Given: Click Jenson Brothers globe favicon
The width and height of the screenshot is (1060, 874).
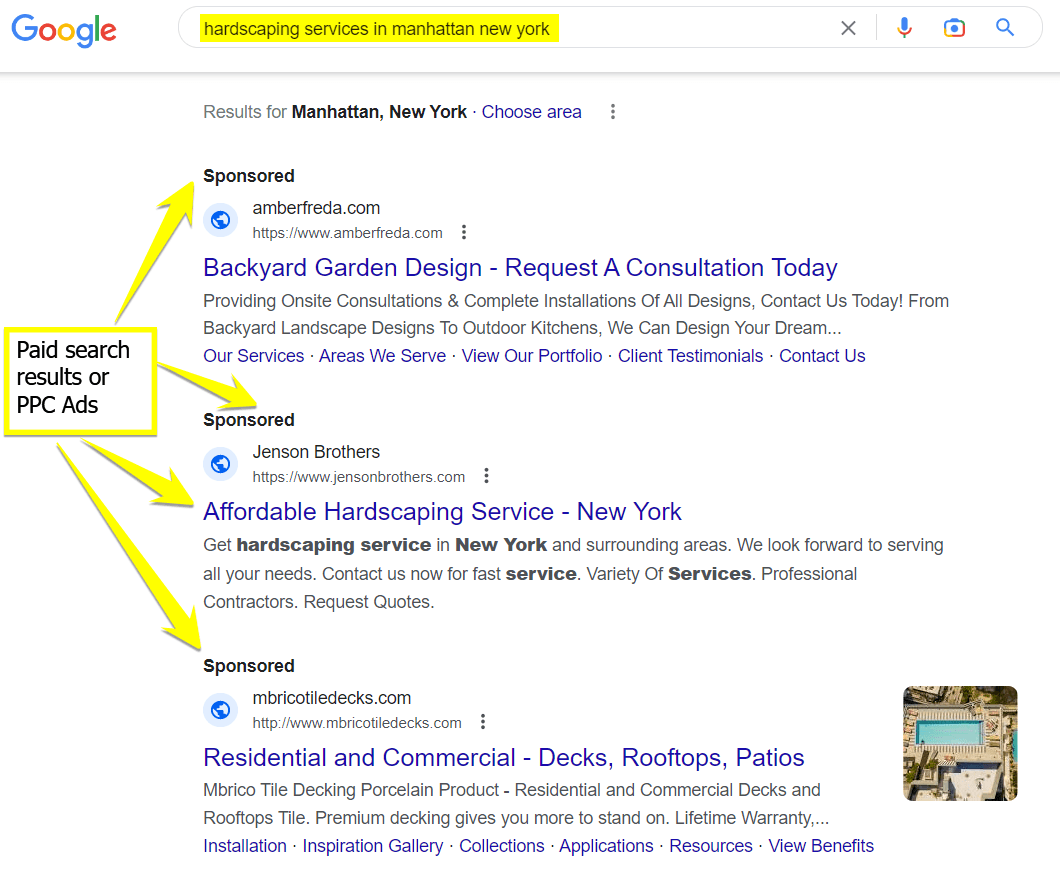Looking at the screenshot, I should pos(220,464).
